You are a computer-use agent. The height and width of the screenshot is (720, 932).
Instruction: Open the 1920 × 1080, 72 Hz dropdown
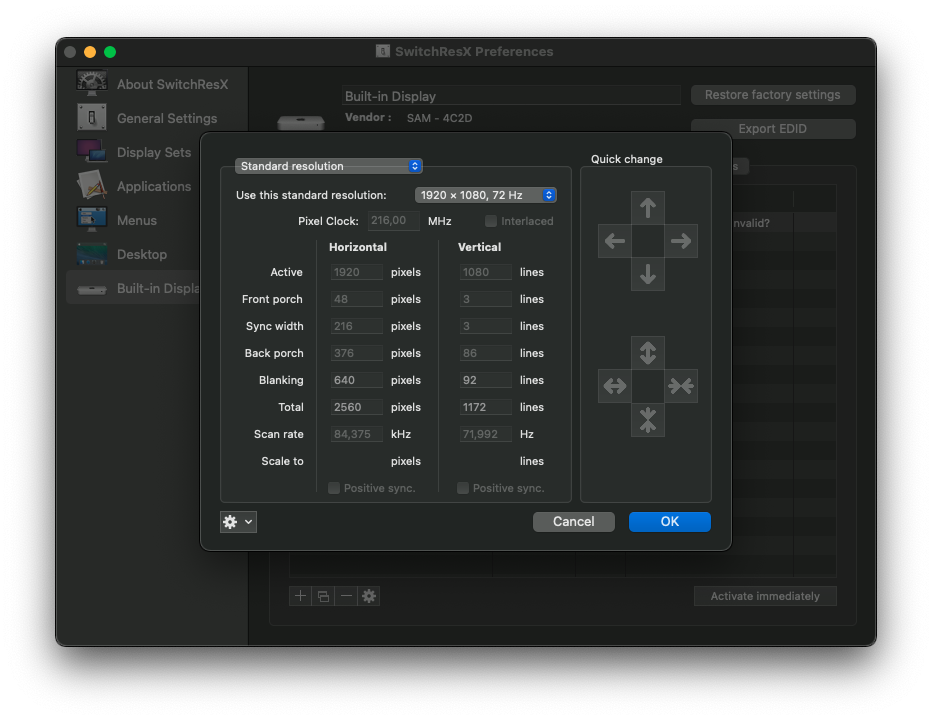click(486, 195)
